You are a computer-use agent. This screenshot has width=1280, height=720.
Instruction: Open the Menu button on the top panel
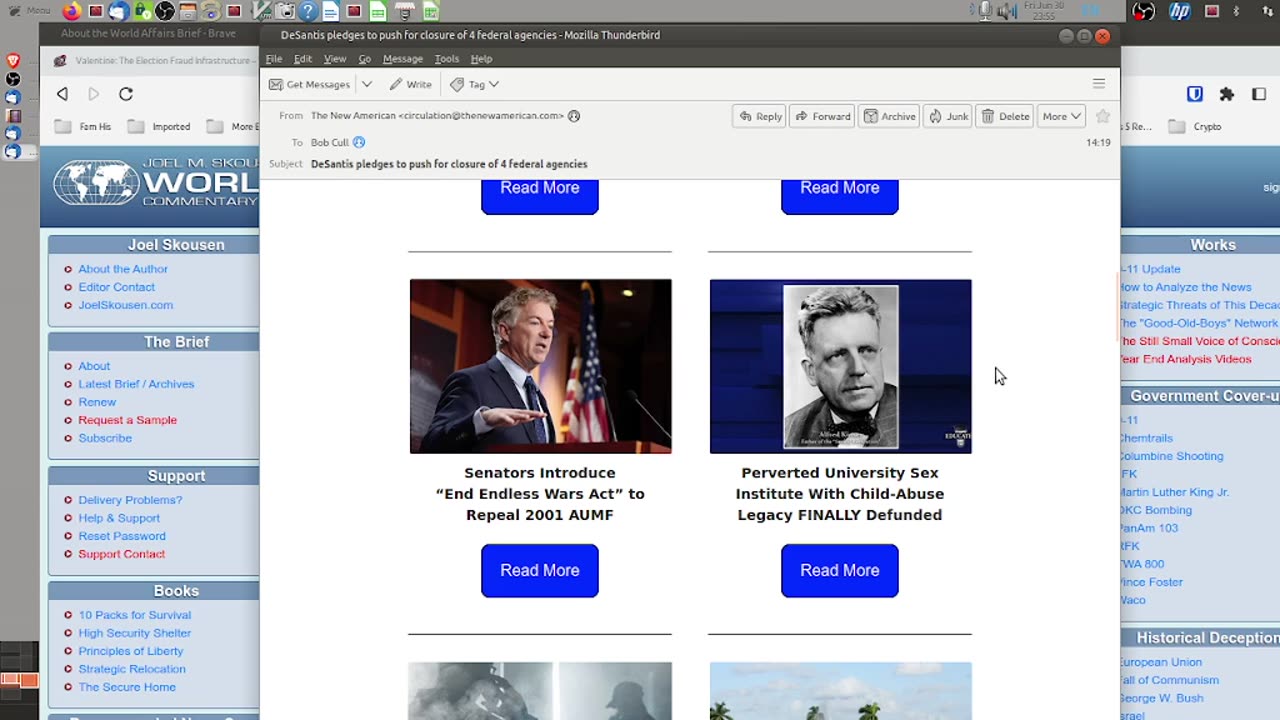29,11
